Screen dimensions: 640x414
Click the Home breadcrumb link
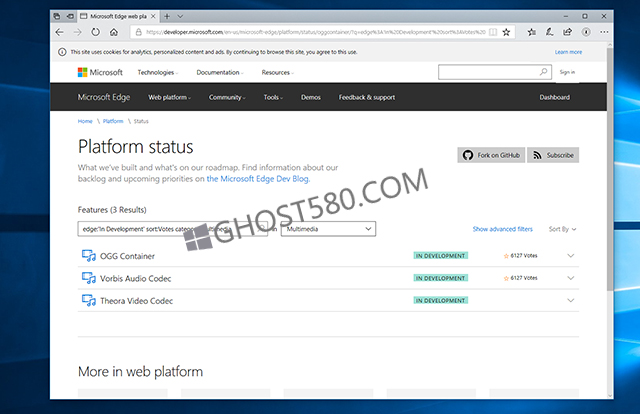(x=85, y=121)
